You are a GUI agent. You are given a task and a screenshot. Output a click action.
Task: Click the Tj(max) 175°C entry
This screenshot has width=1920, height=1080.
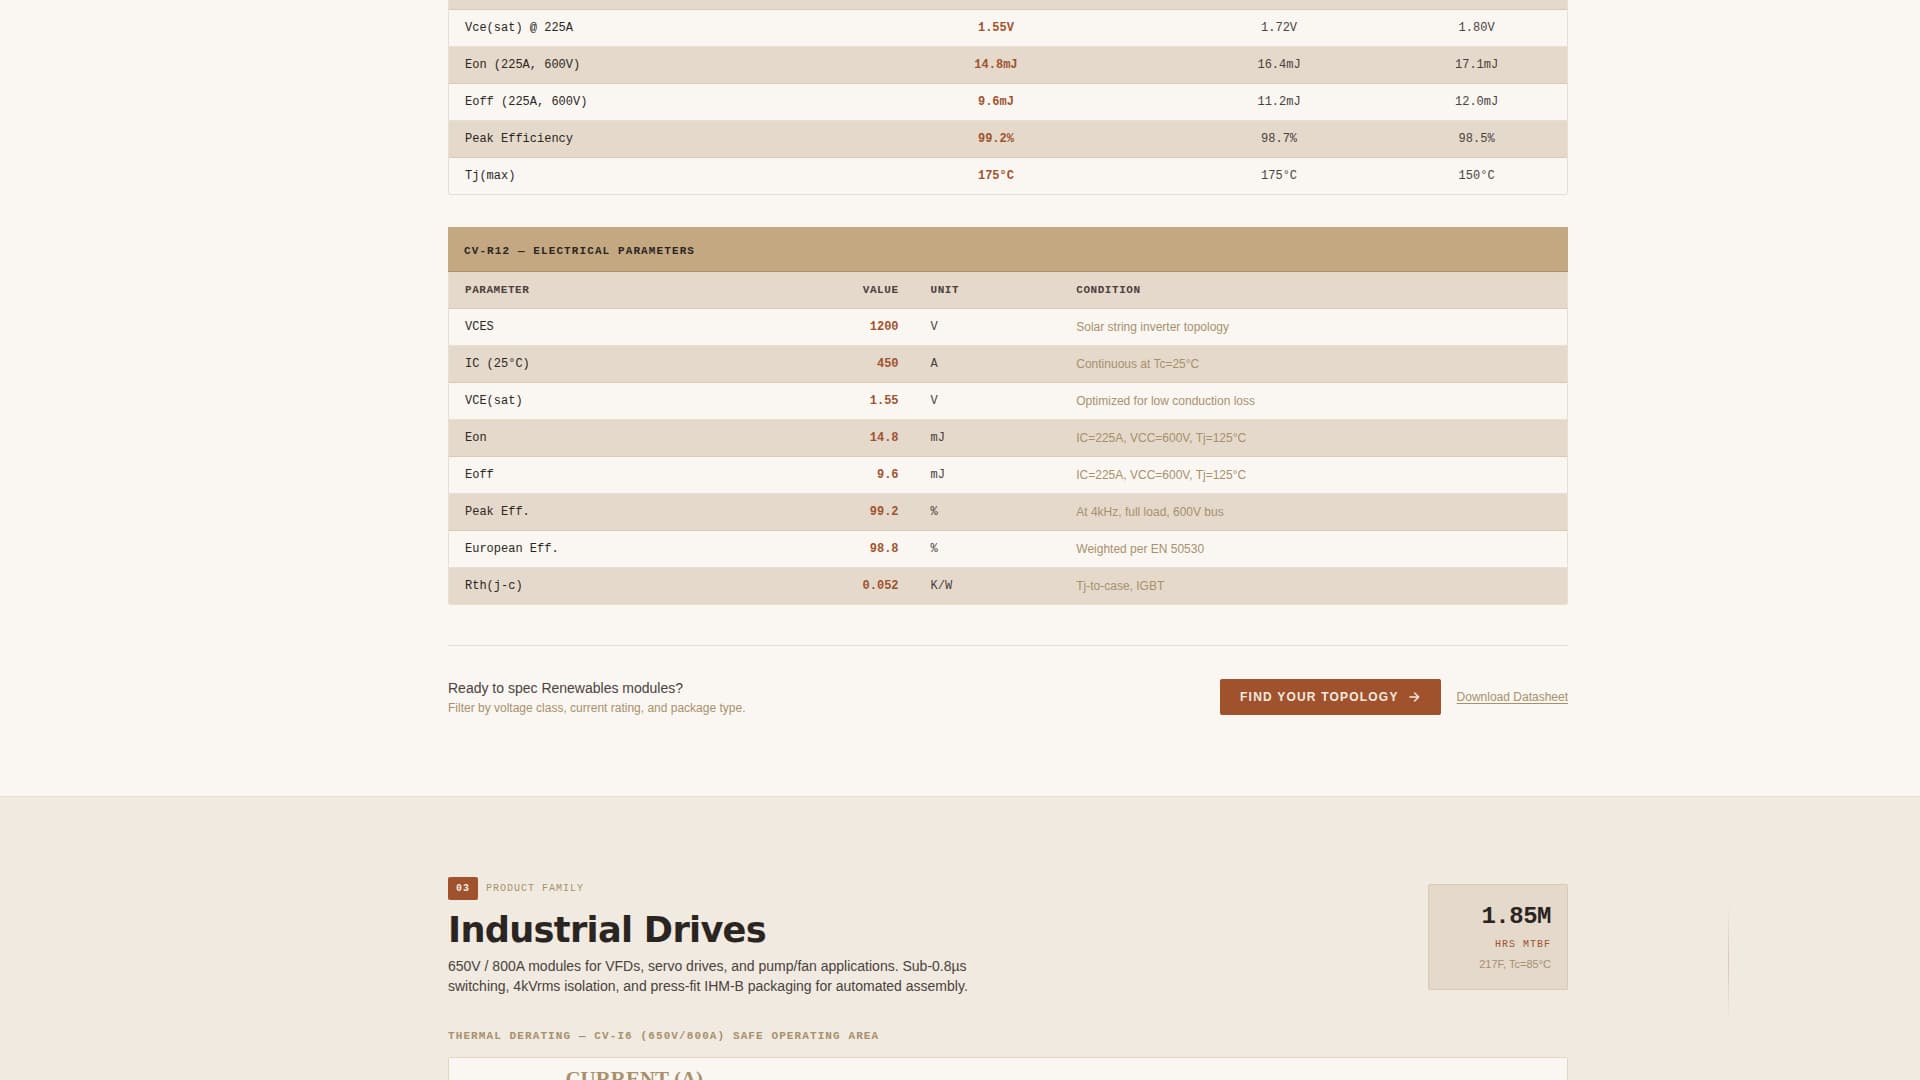coord(996,175)
